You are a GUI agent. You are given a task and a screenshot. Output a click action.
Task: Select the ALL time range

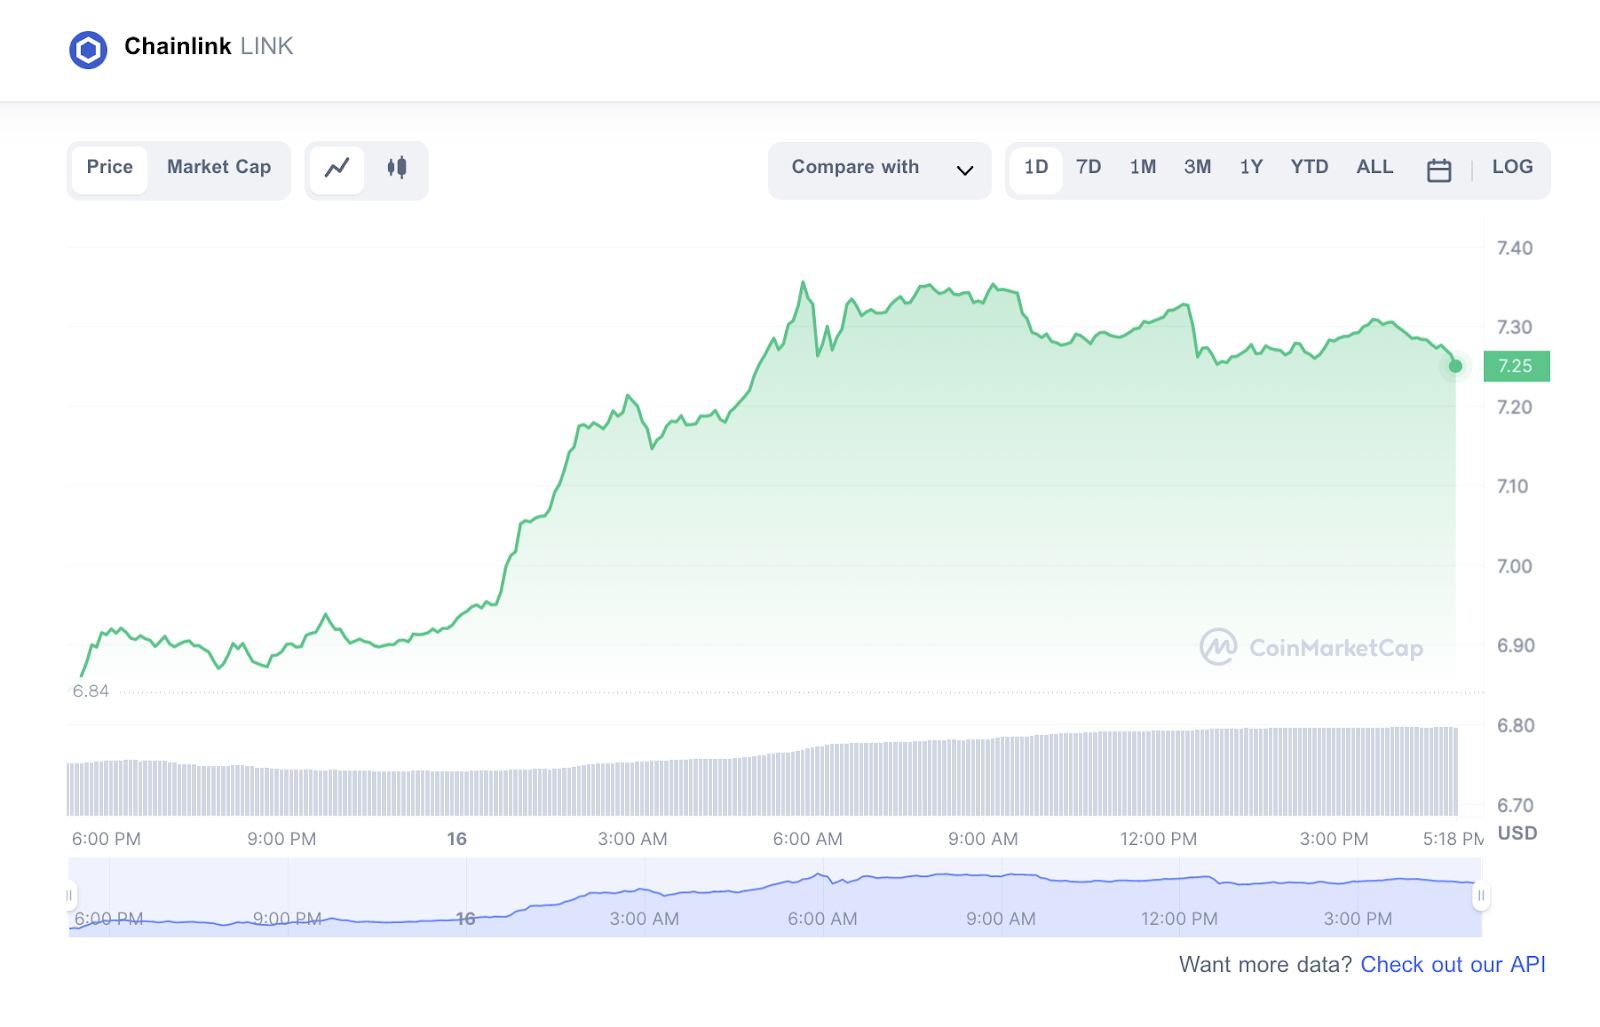click(1375, 168)
